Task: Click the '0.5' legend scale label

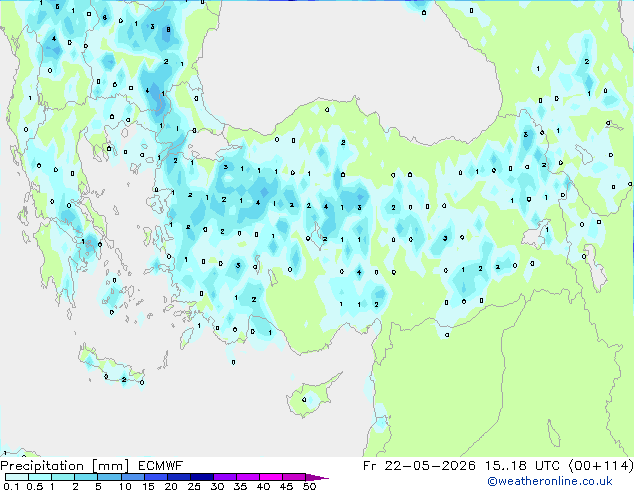Action: tap(35, 486)
